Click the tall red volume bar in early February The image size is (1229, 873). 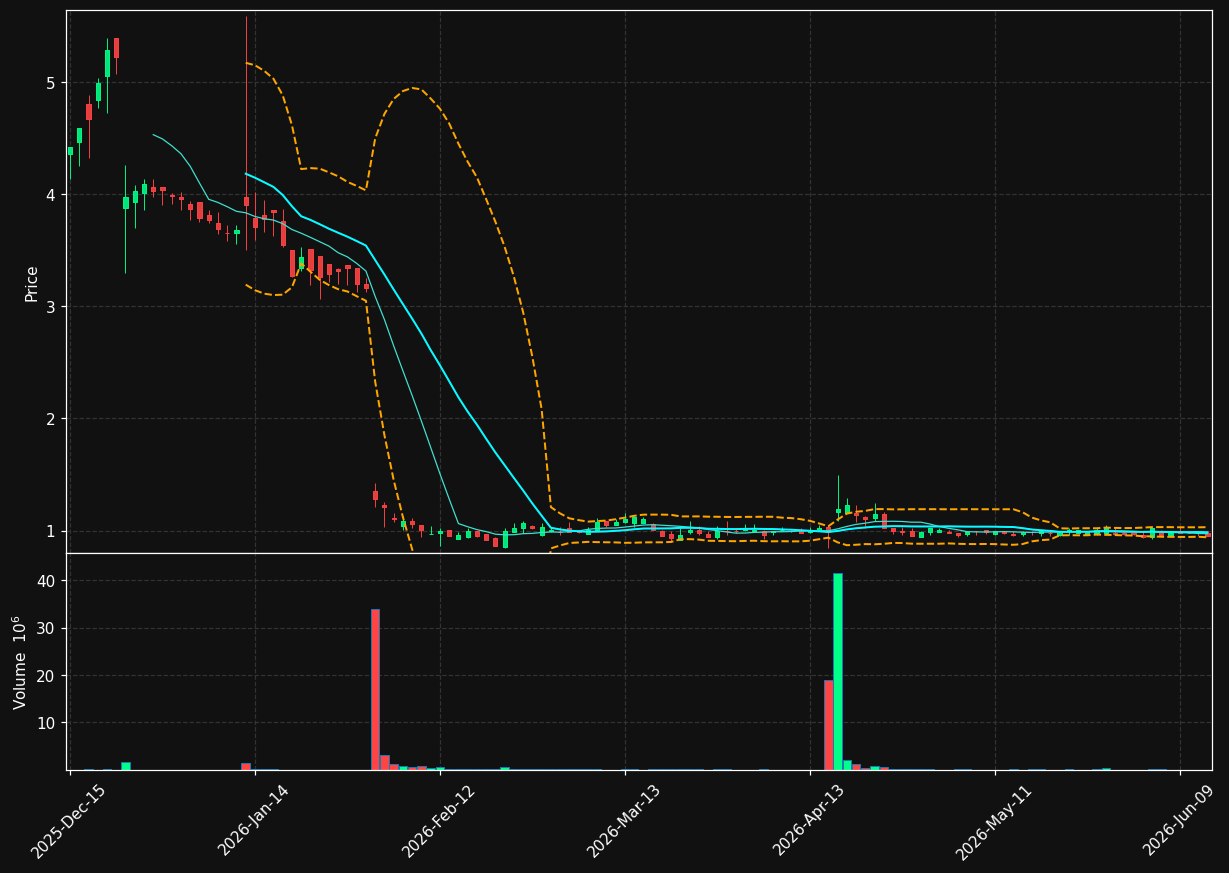[375, 689]
